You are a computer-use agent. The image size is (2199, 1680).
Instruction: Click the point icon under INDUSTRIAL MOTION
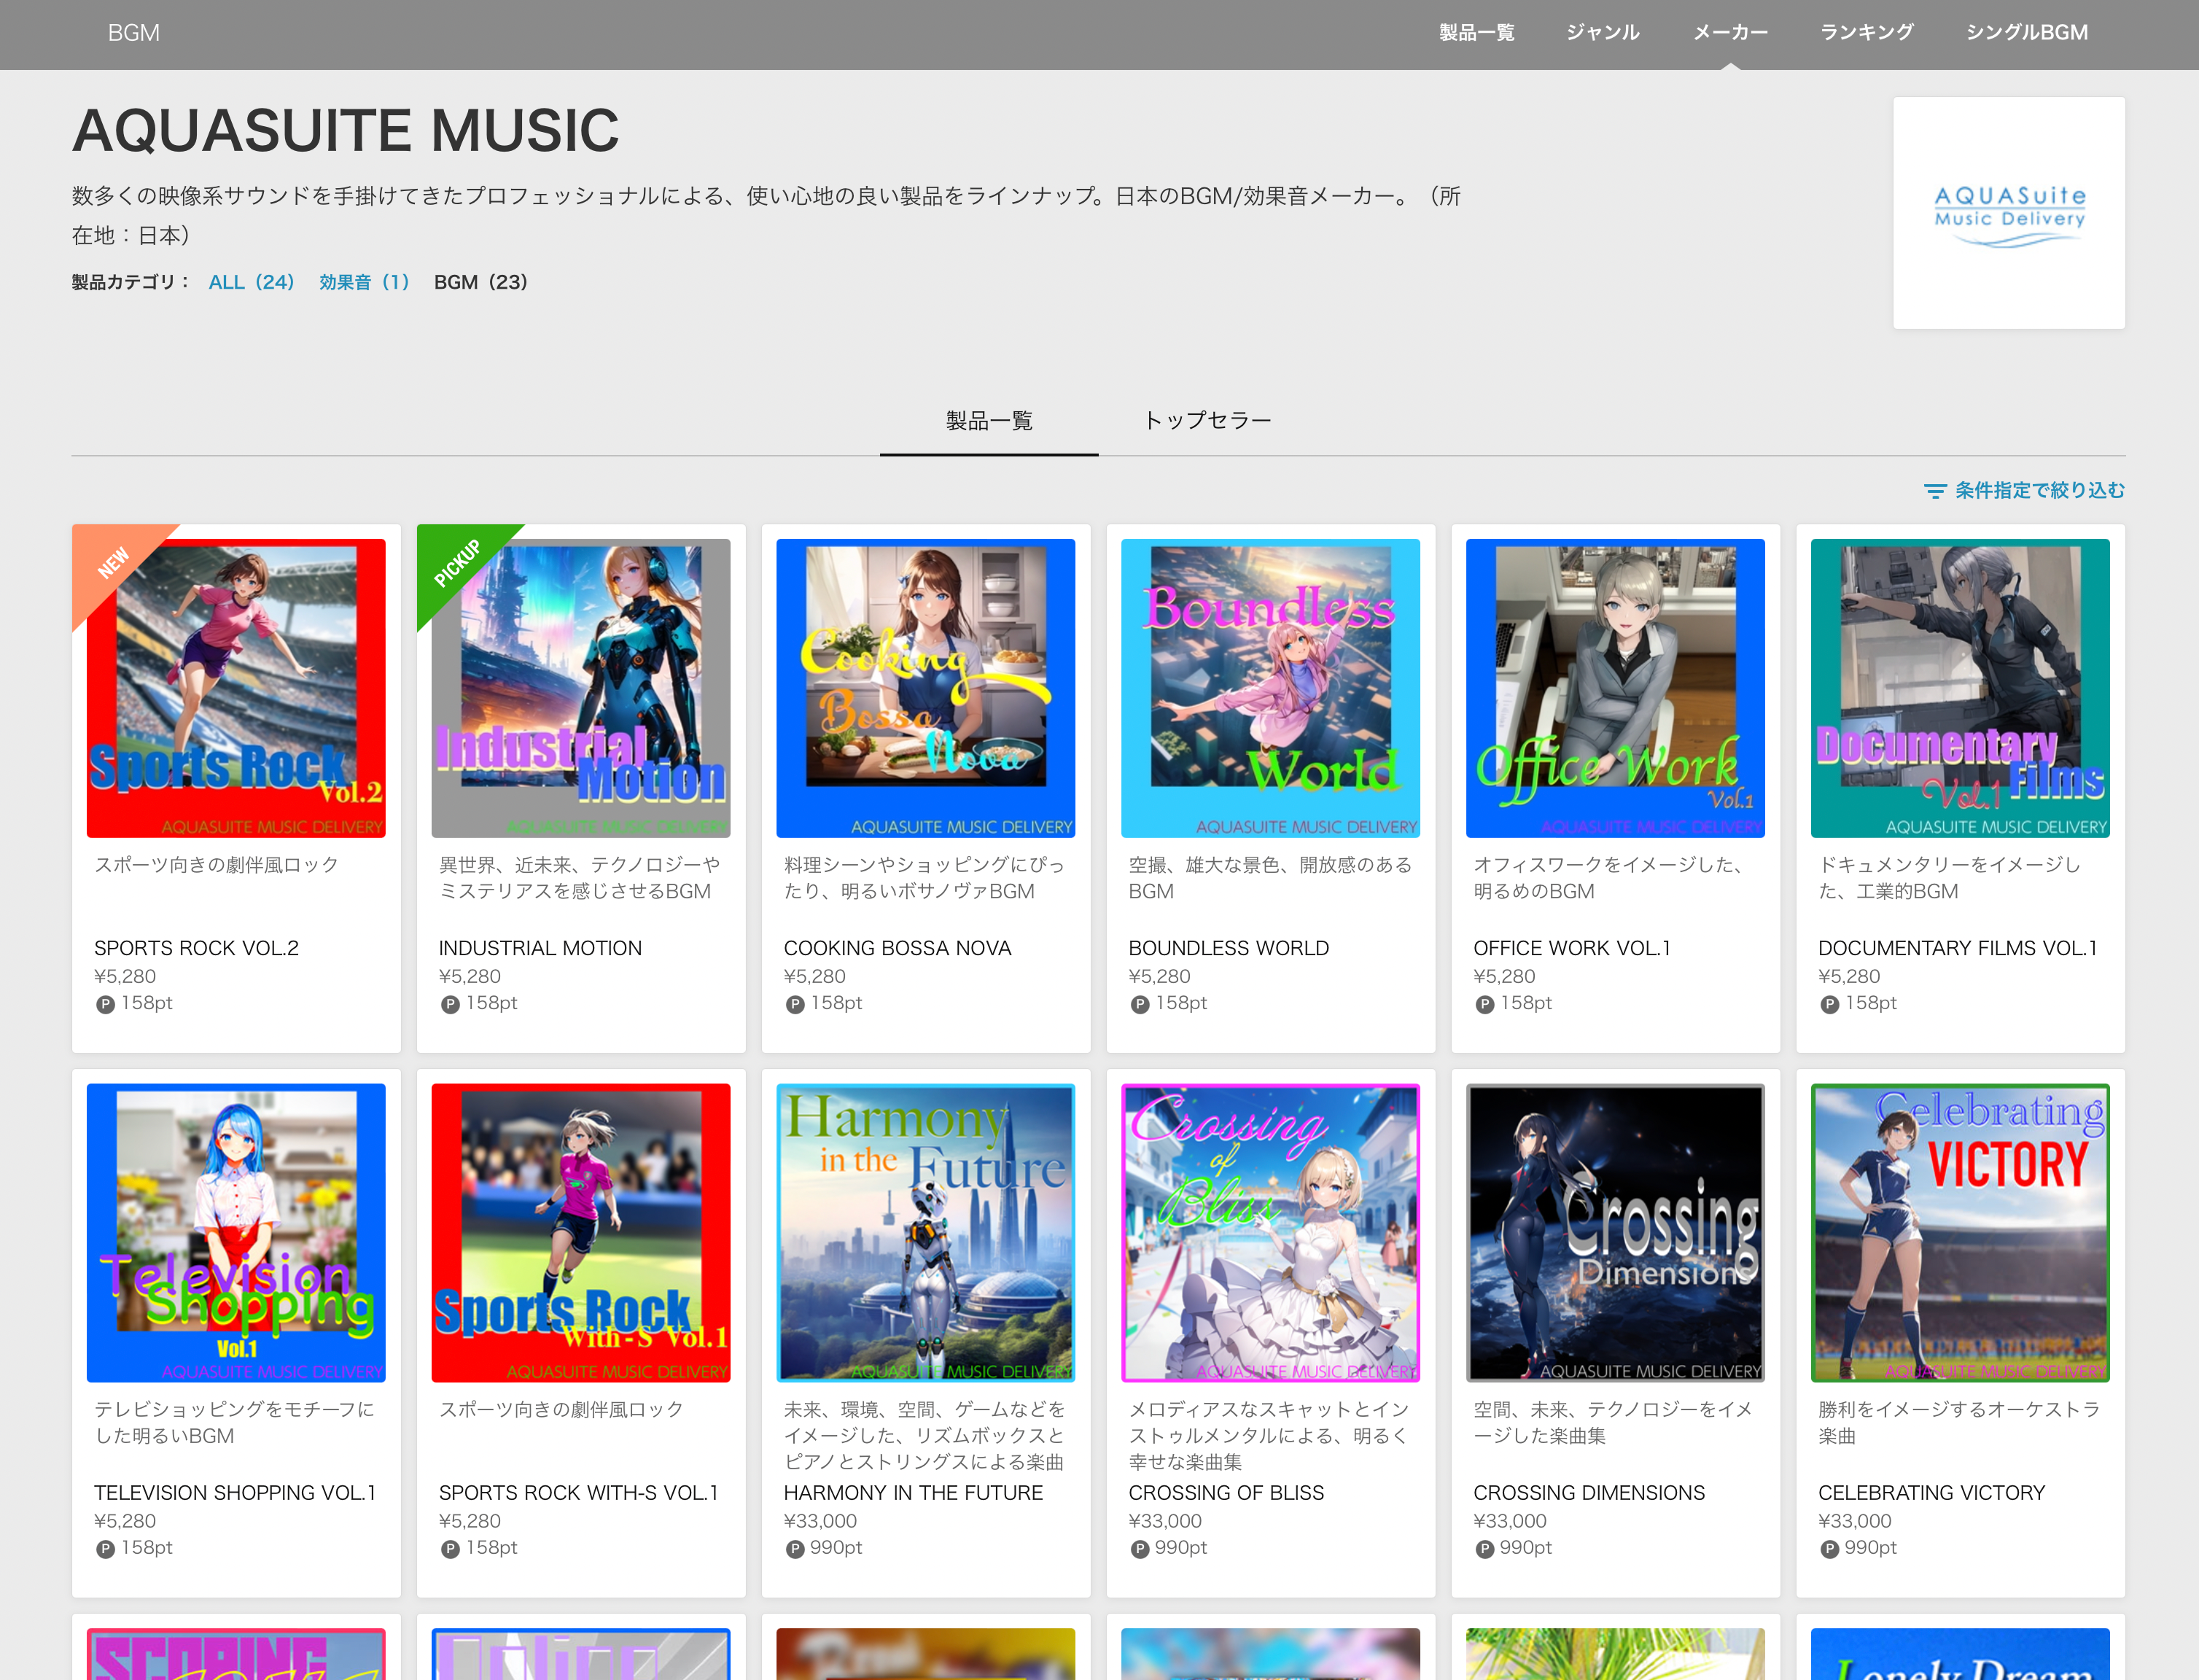[x=450, y=1004]
